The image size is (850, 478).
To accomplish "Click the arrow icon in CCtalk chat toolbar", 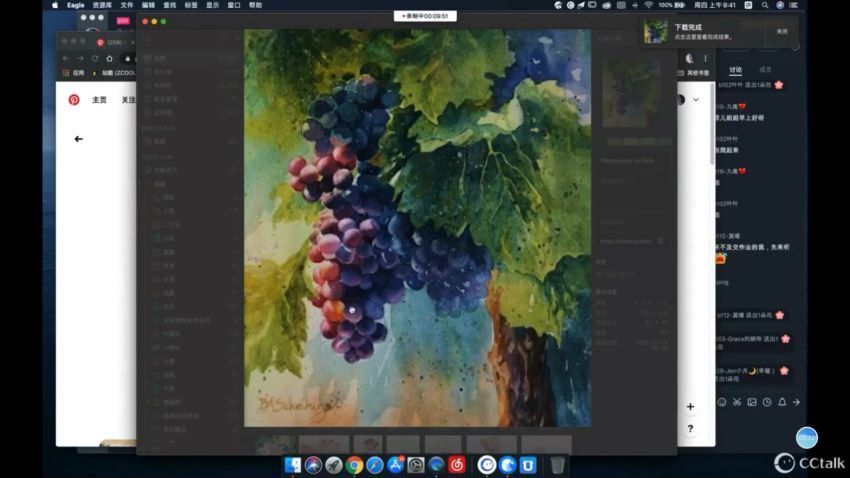I will [x=796, y=402].
